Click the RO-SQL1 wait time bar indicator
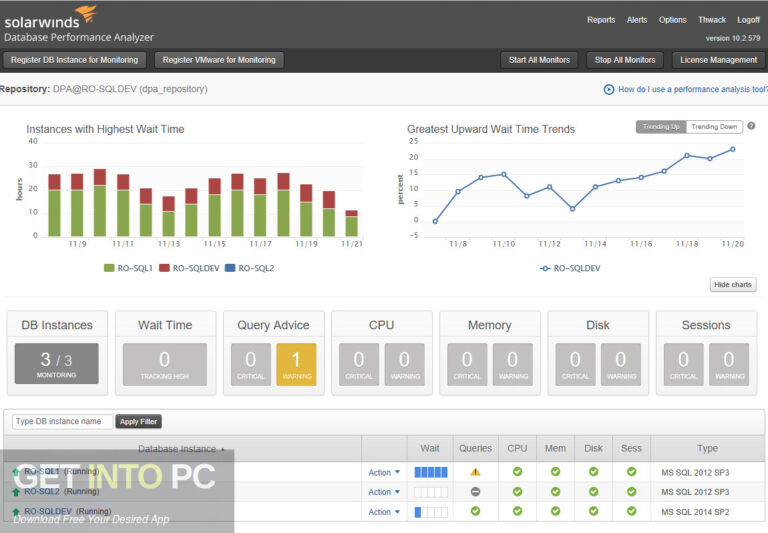 tap(431, 472)
